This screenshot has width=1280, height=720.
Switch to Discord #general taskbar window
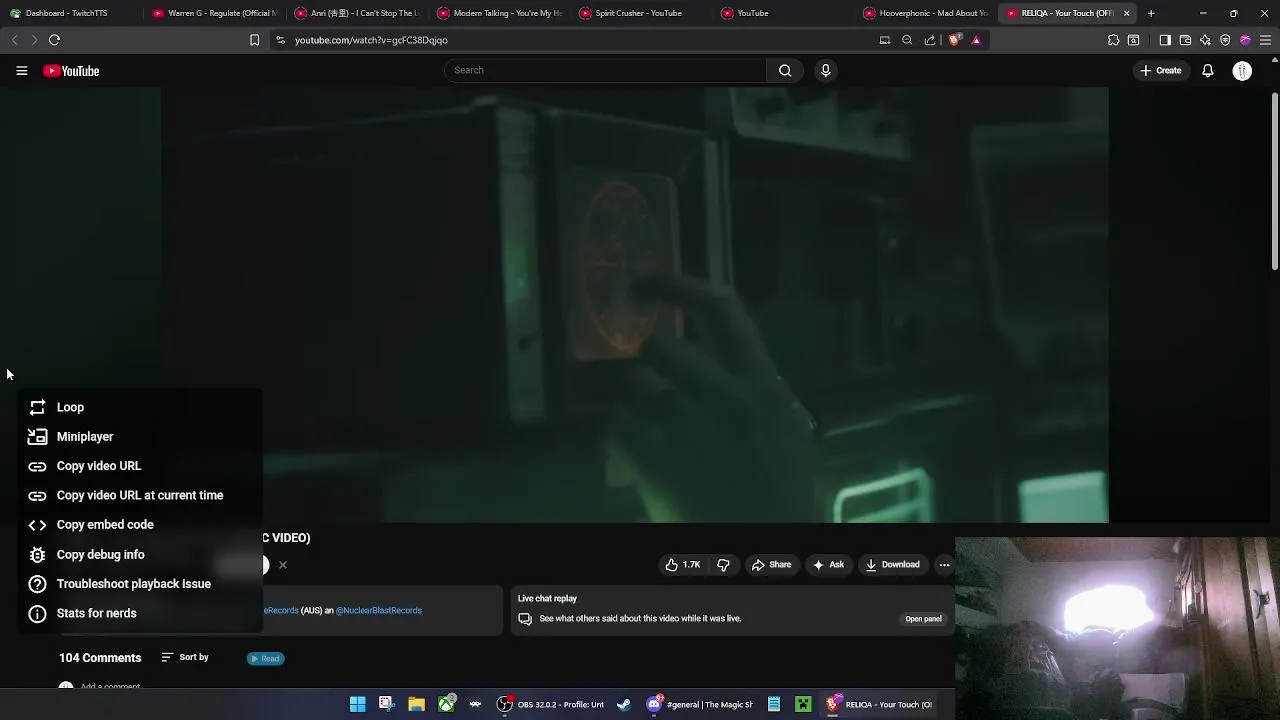tap(700, 704)
